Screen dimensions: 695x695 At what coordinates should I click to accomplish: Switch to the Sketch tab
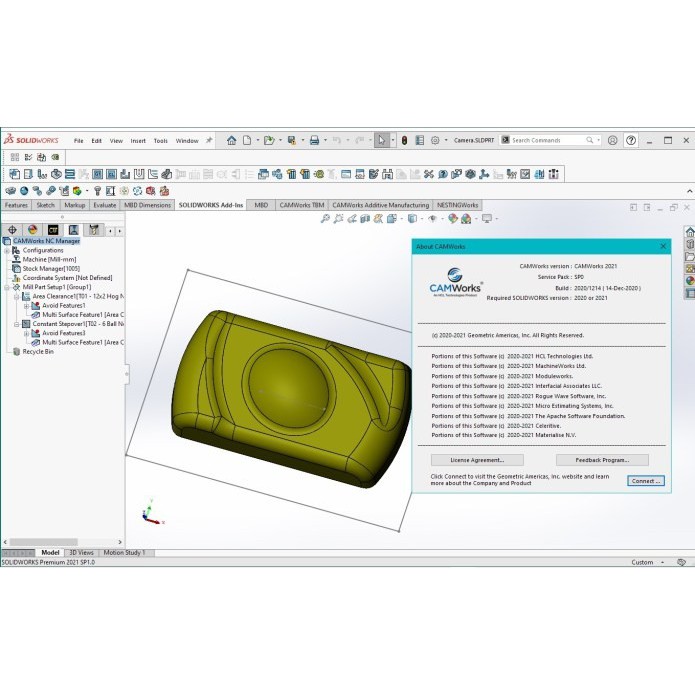(x=46, y=205)
